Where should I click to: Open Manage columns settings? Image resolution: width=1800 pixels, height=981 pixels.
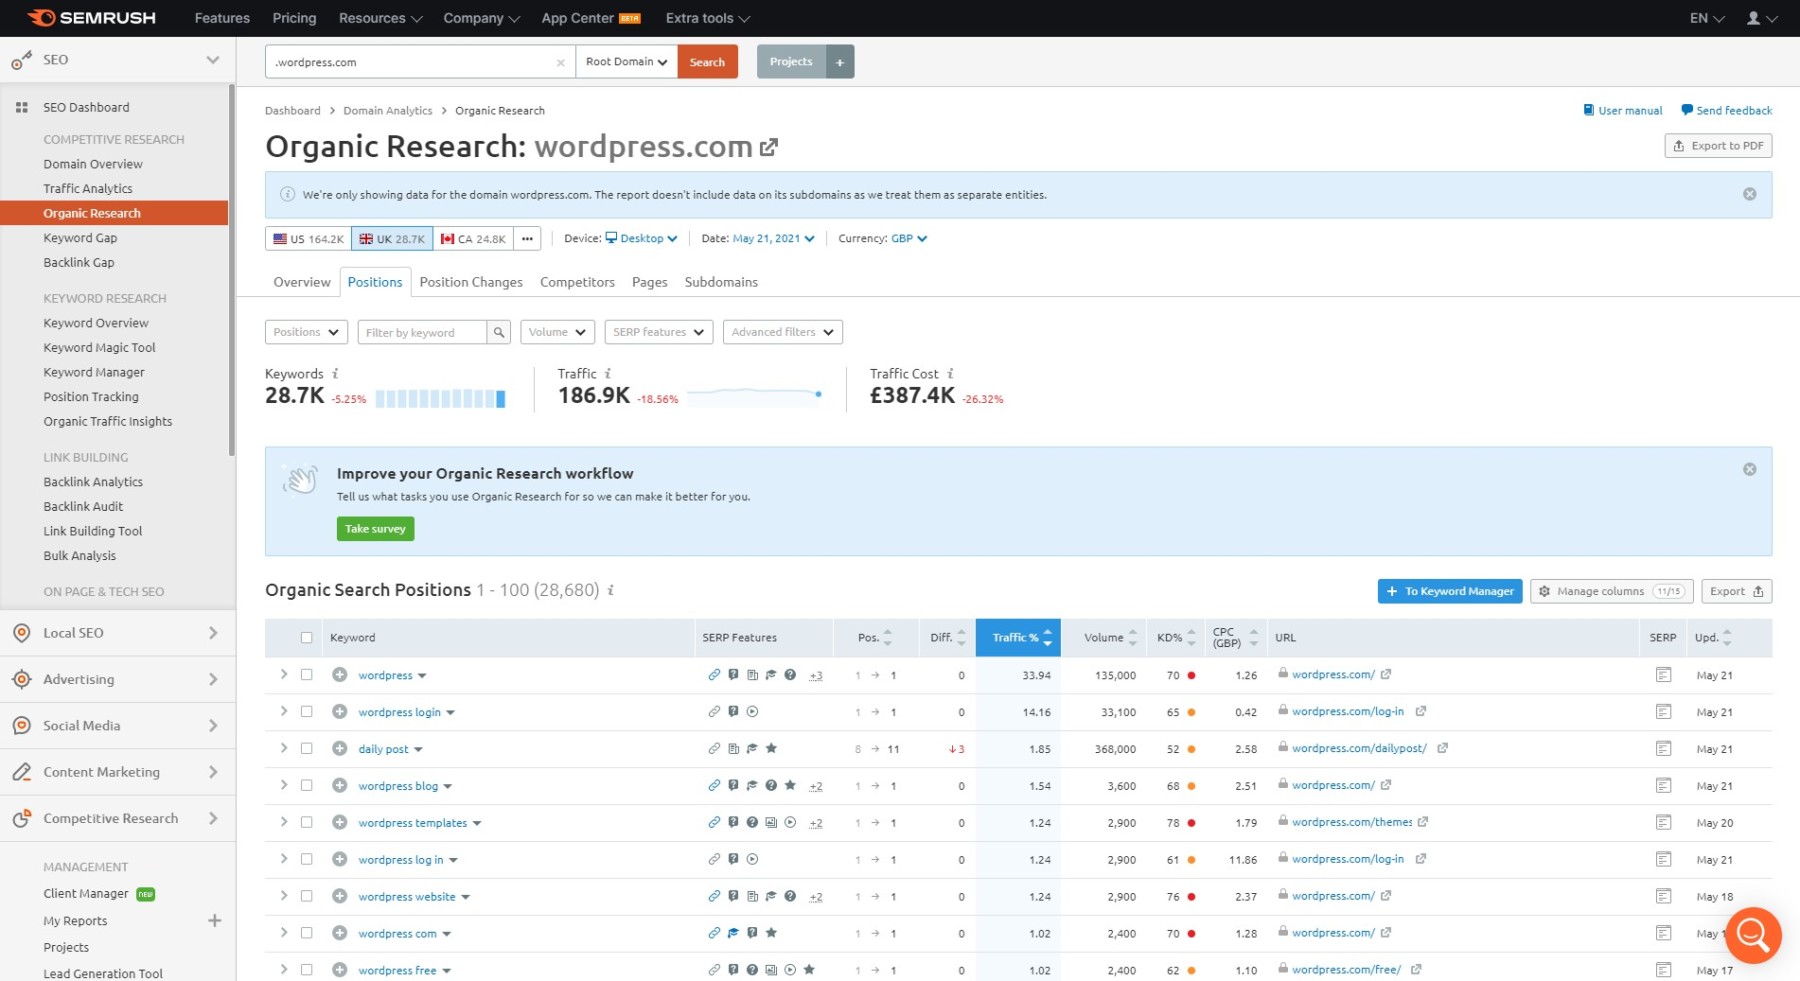(1612, 591)
